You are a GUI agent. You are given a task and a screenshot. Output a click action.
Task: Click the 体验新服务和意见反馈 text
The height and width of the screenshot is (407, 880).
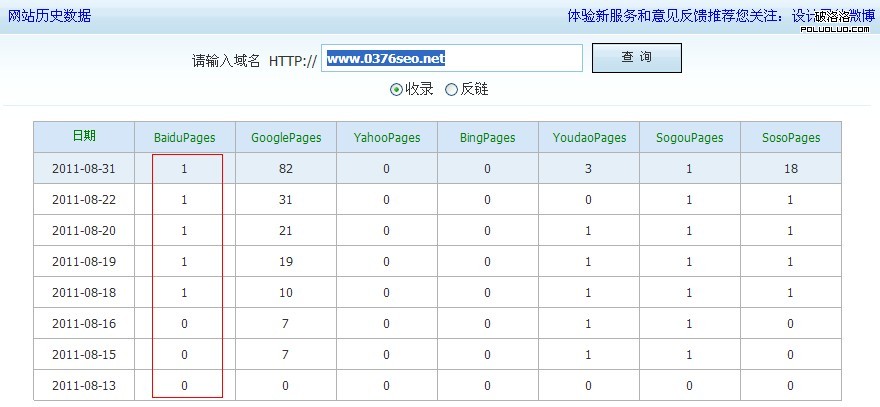[631, 16]
